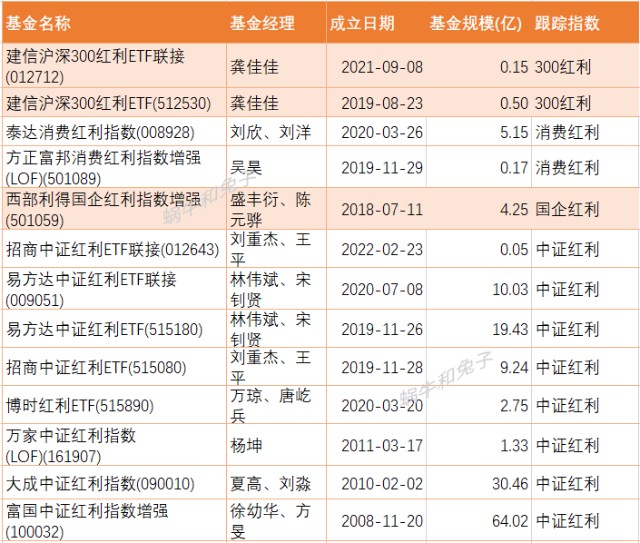Screen dimensions: 640x543
Task: Click fund size value 5.15
Action: point(514,132)
